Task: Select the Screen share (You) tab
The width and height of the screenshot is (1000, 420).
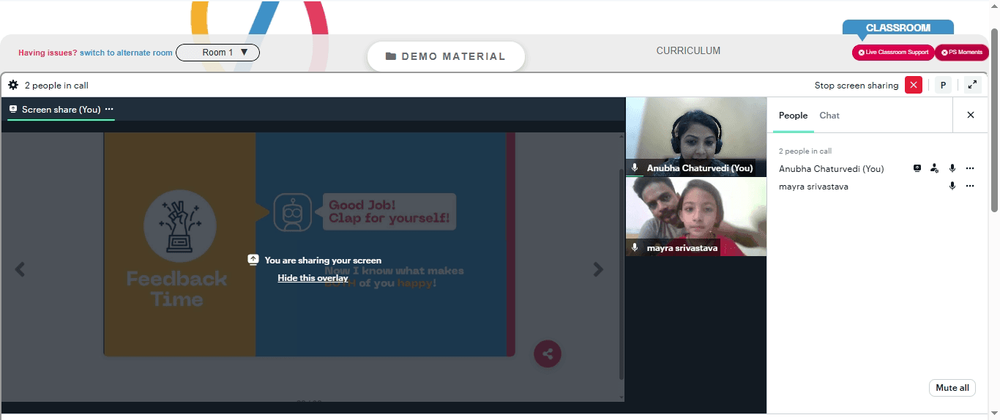Action: [x=61, y=110]
